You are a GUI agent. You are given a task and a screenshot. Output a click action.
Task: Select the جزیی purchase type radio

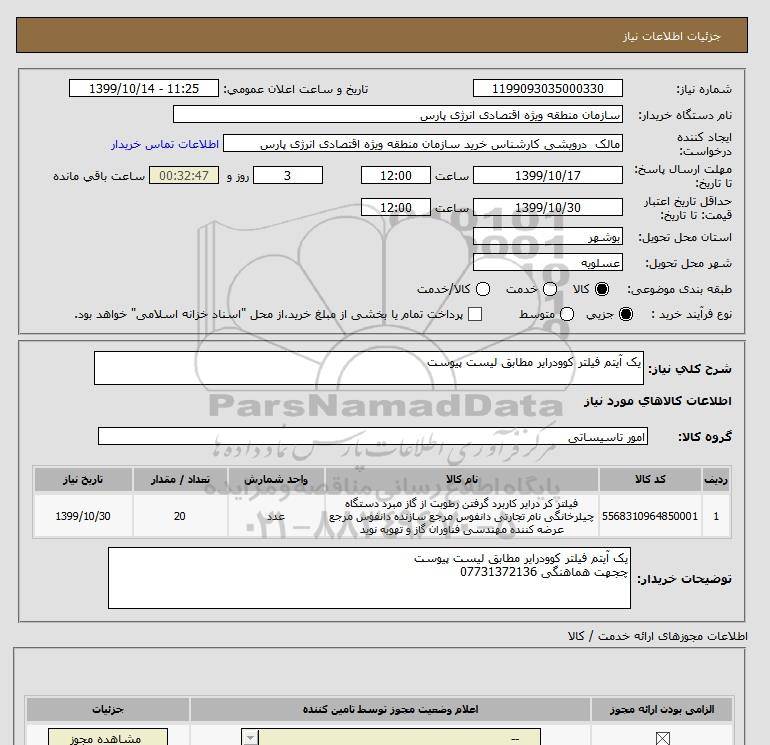[626, 314]
